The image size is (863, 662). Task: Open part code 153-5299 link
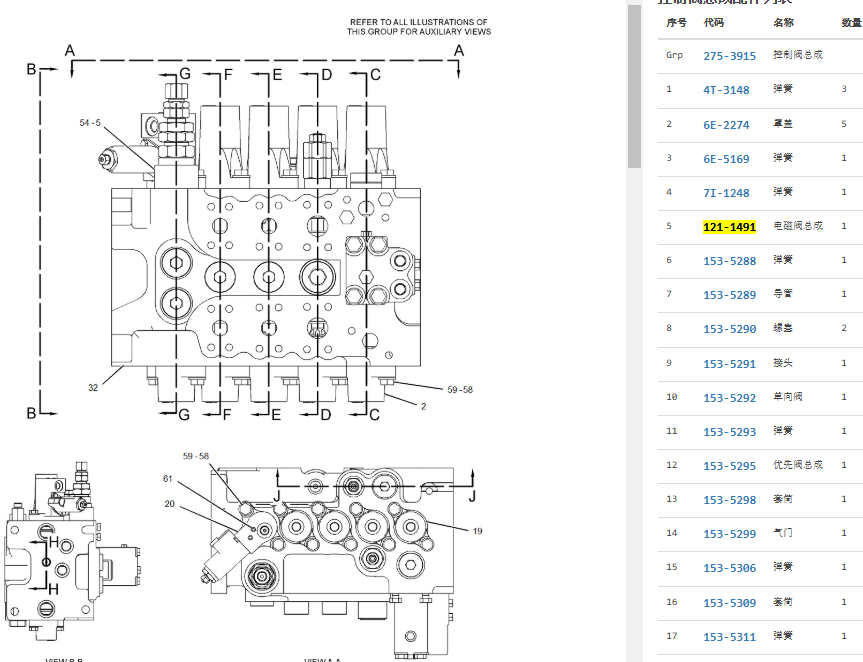pos(729,534)
